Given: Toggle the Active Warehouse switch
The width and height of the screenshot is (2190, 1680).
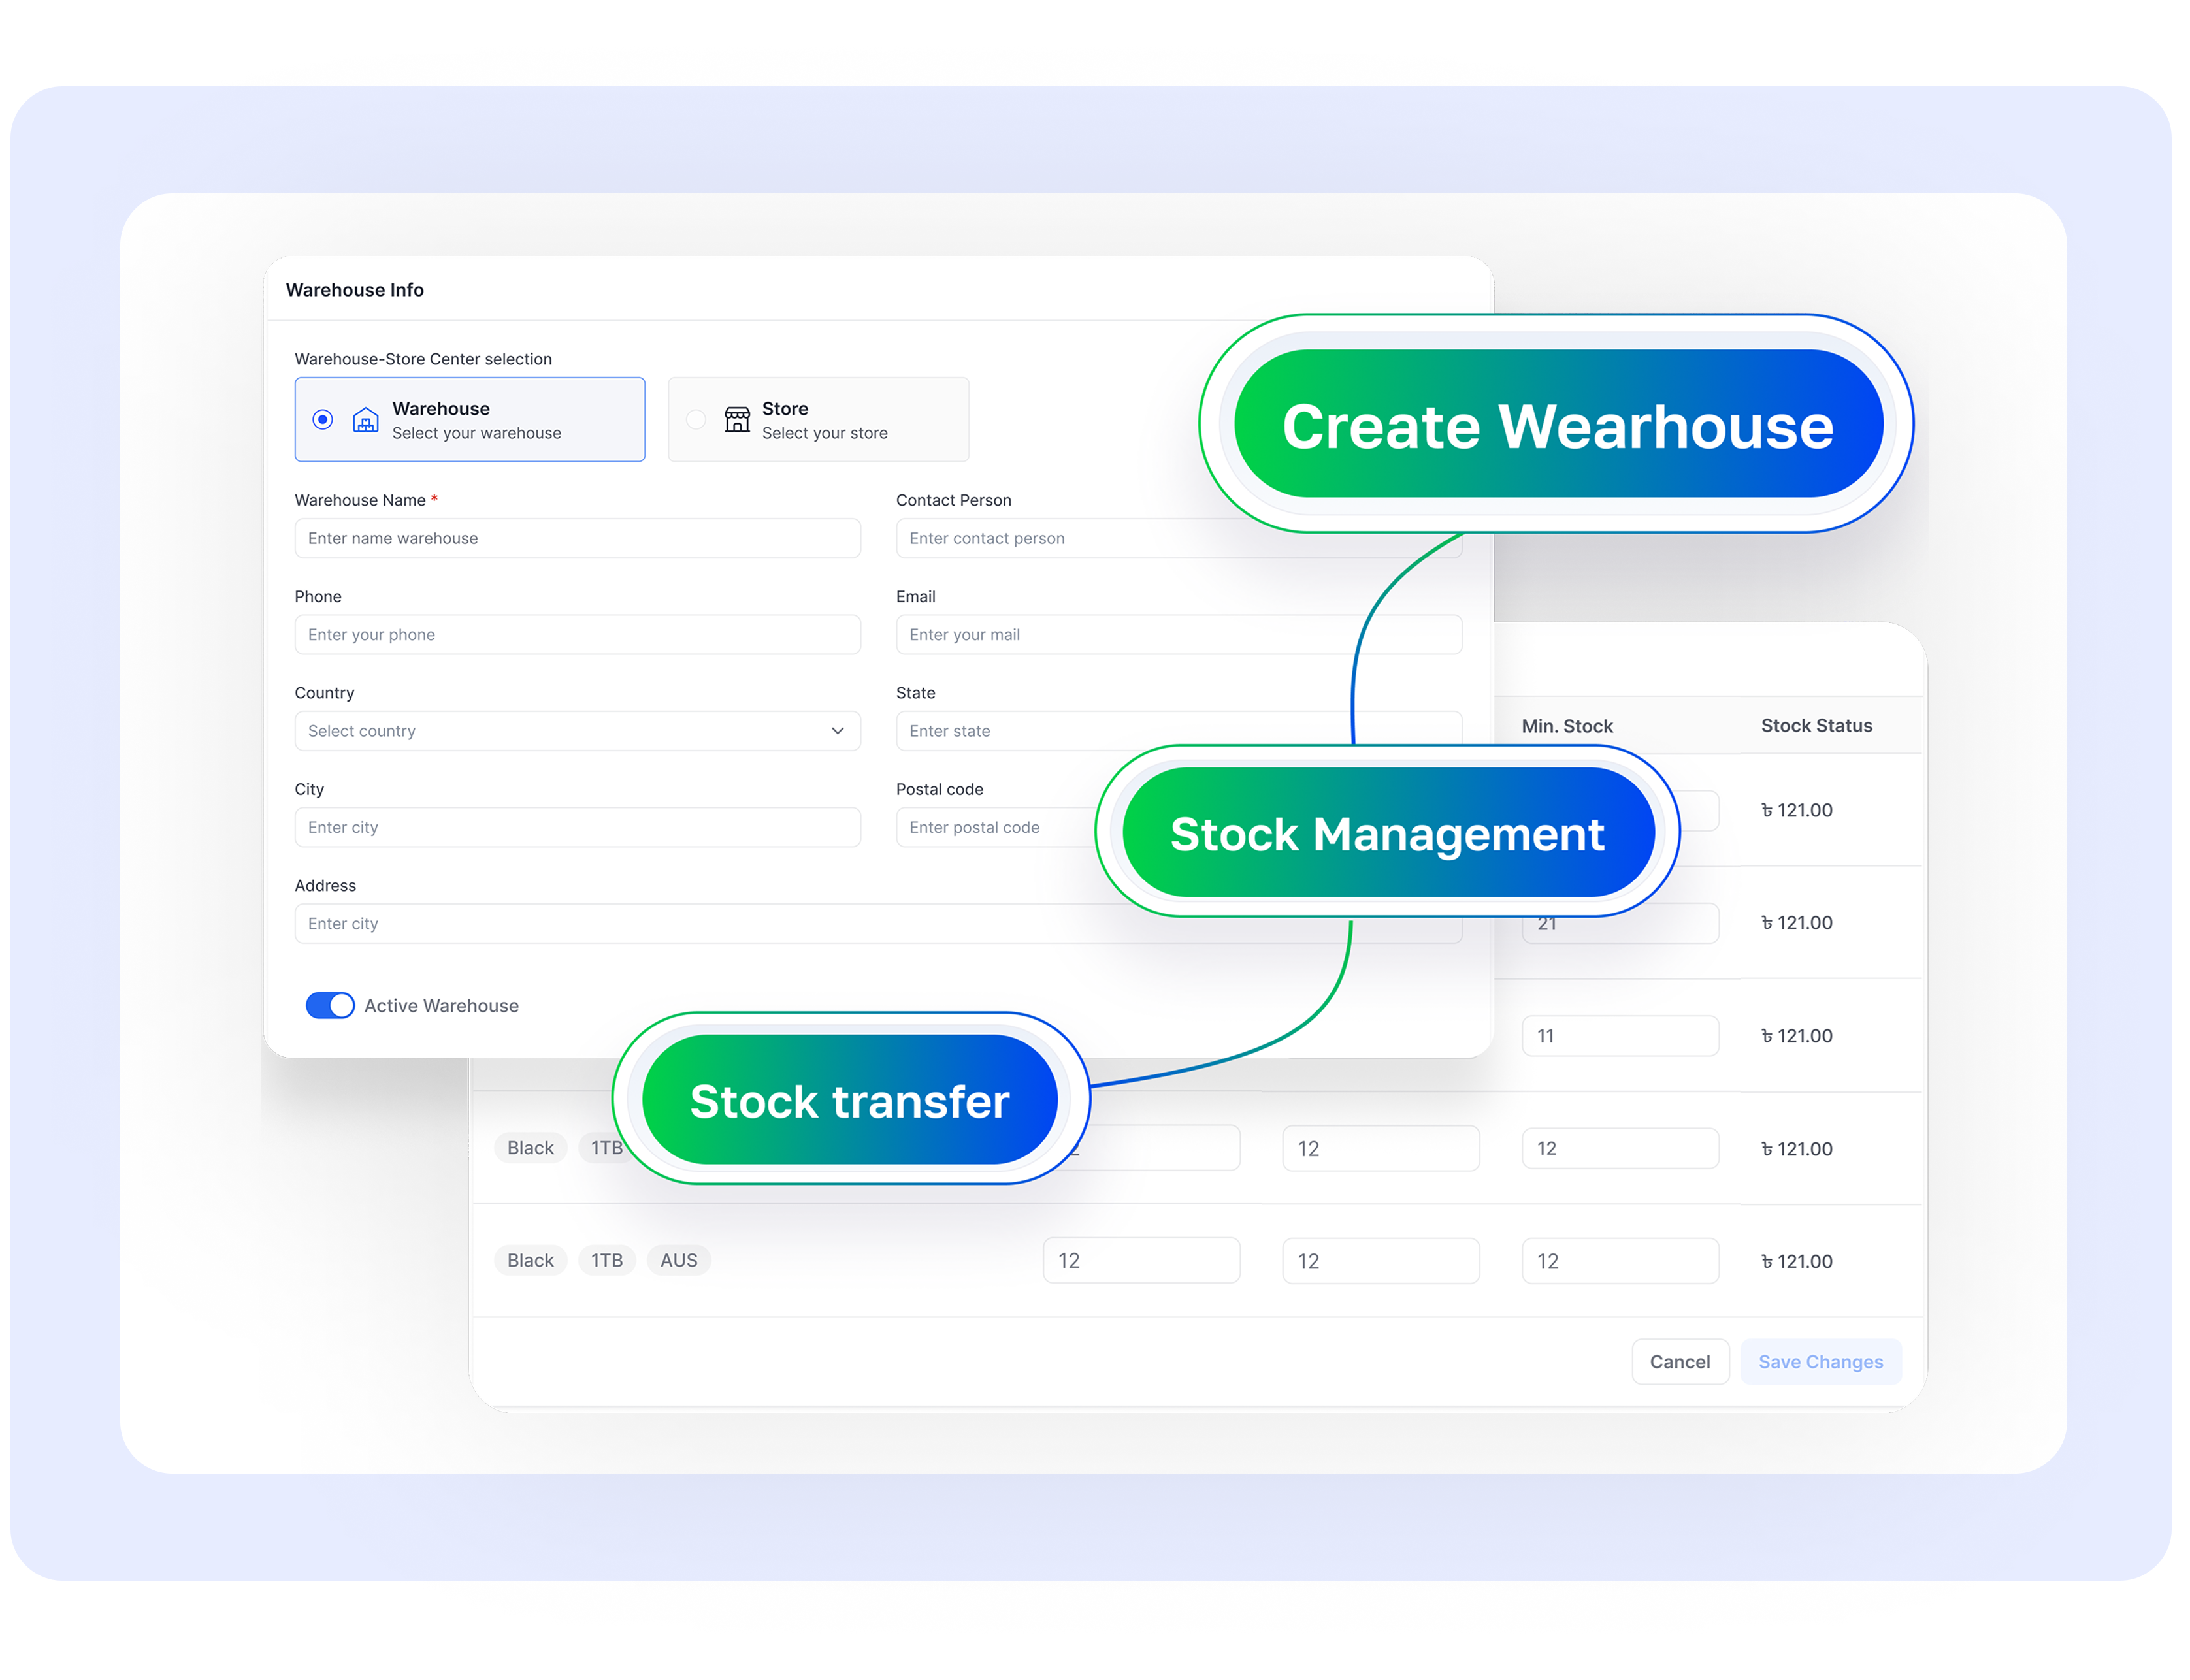Looking at the screenshot, I should [x=330, y=1005].
